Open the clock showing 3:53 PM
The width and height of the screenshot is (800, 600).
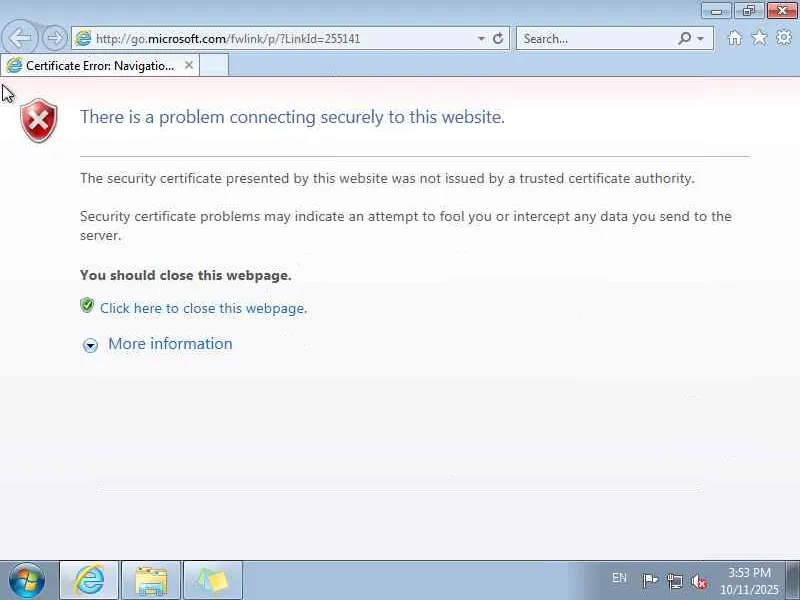point(749,581)
